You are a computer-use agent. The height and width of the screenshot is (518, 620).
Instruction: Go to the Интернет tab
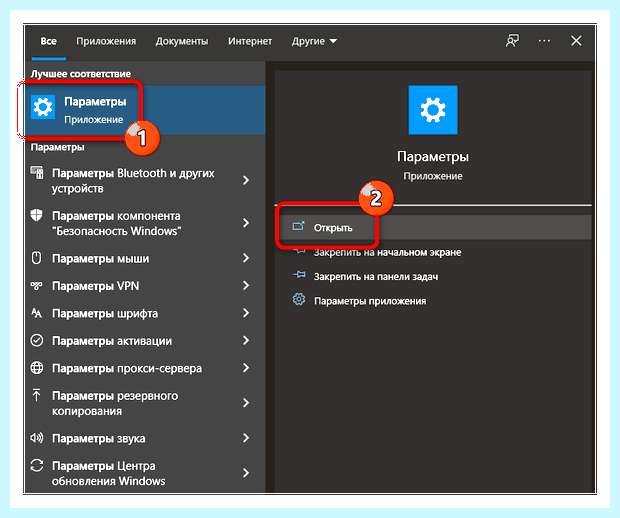pyautogui.click(x=250, y=41)
